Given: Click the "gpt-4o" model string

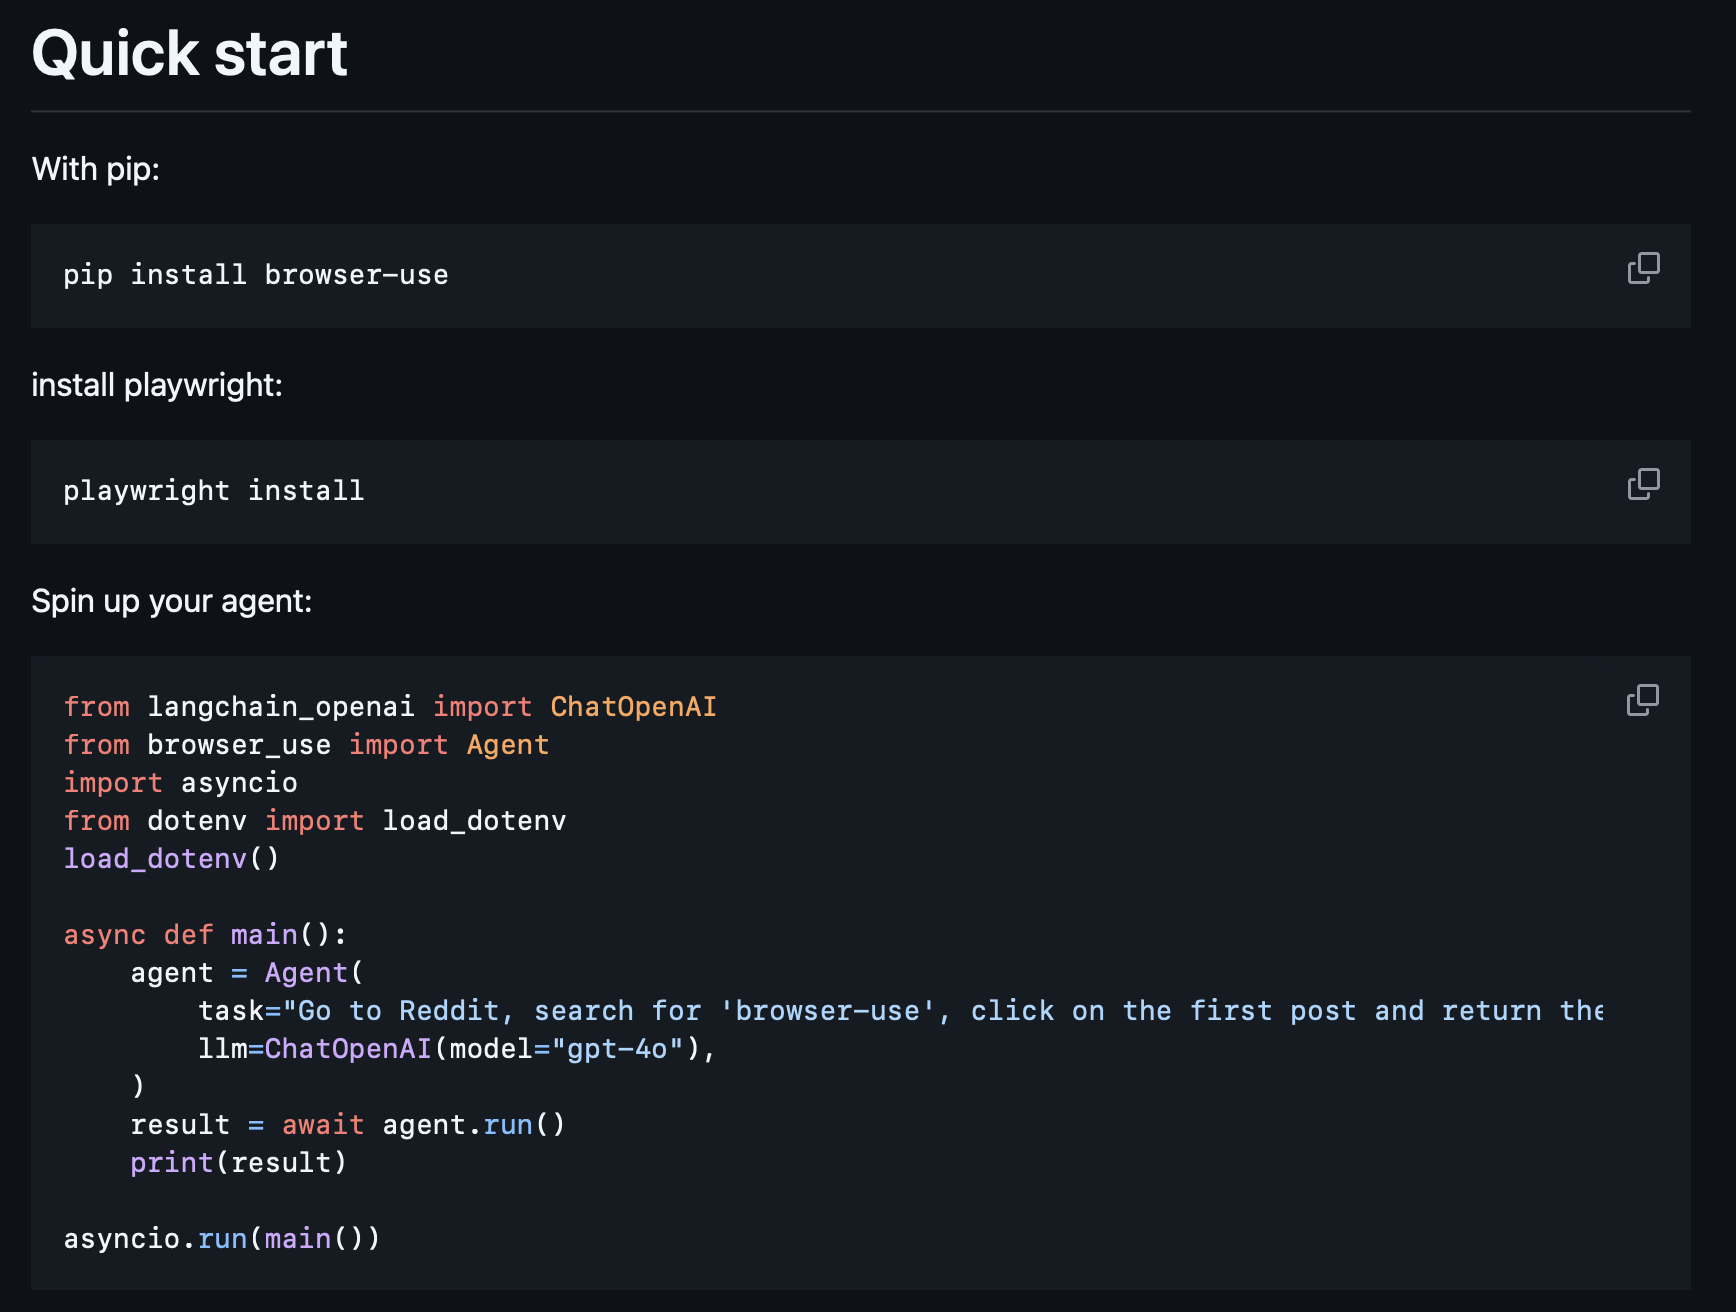Looking at the screenshot, I should point(618,1049).
